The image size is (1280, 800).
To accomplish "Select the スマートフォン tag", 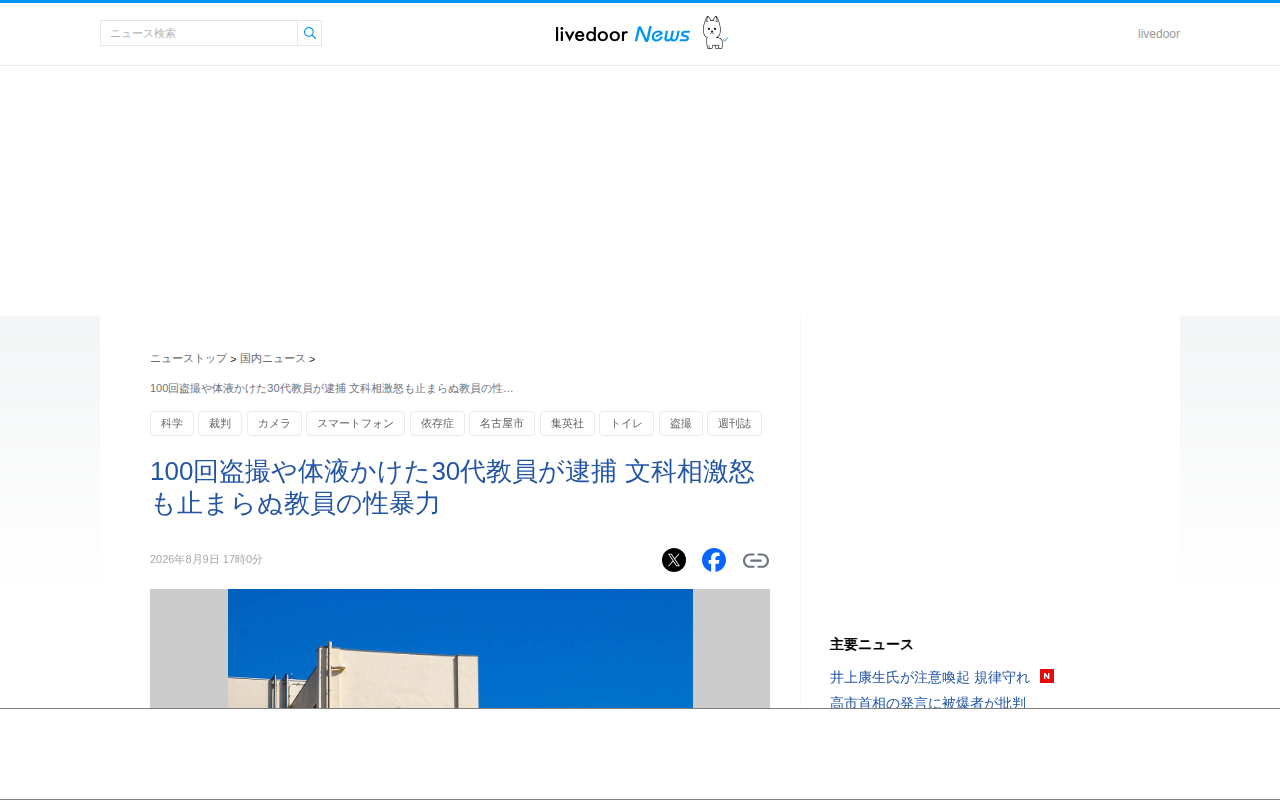I will click(x=355, y=424).
